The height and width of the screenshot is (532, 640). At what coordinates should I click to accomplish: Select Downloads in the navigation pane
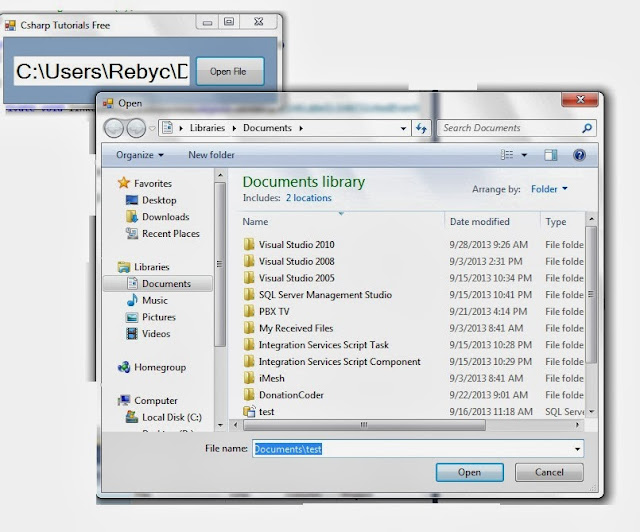158,217
